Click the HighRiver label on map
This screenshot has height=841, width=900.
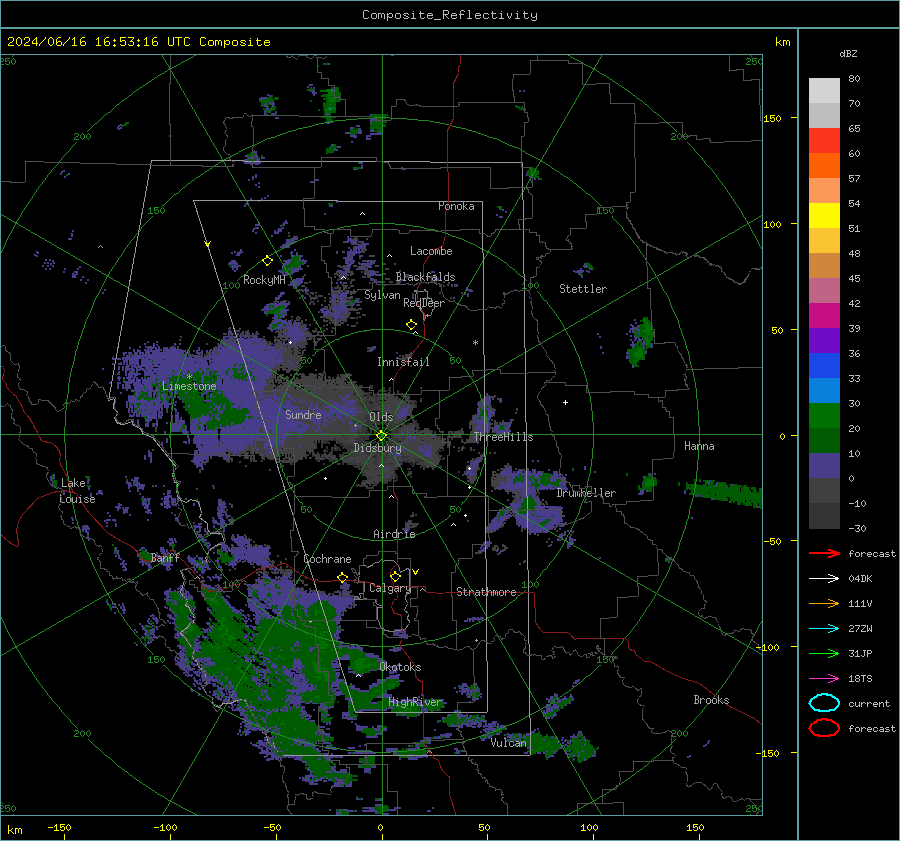[x=415, y=702]
